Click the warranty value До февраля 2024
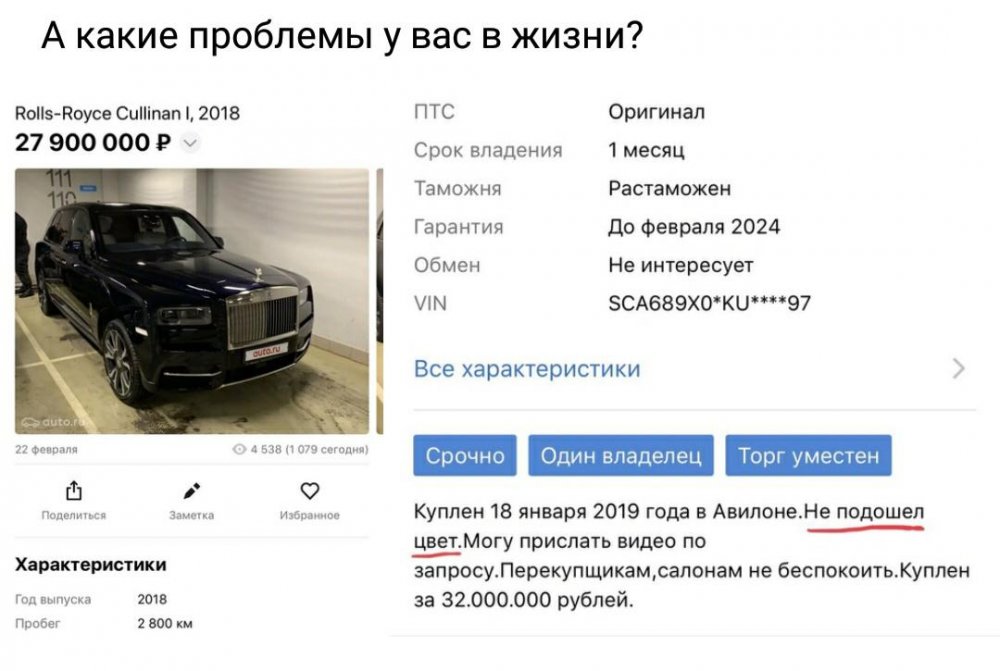The image size is (1000, 671). point(694,227)
